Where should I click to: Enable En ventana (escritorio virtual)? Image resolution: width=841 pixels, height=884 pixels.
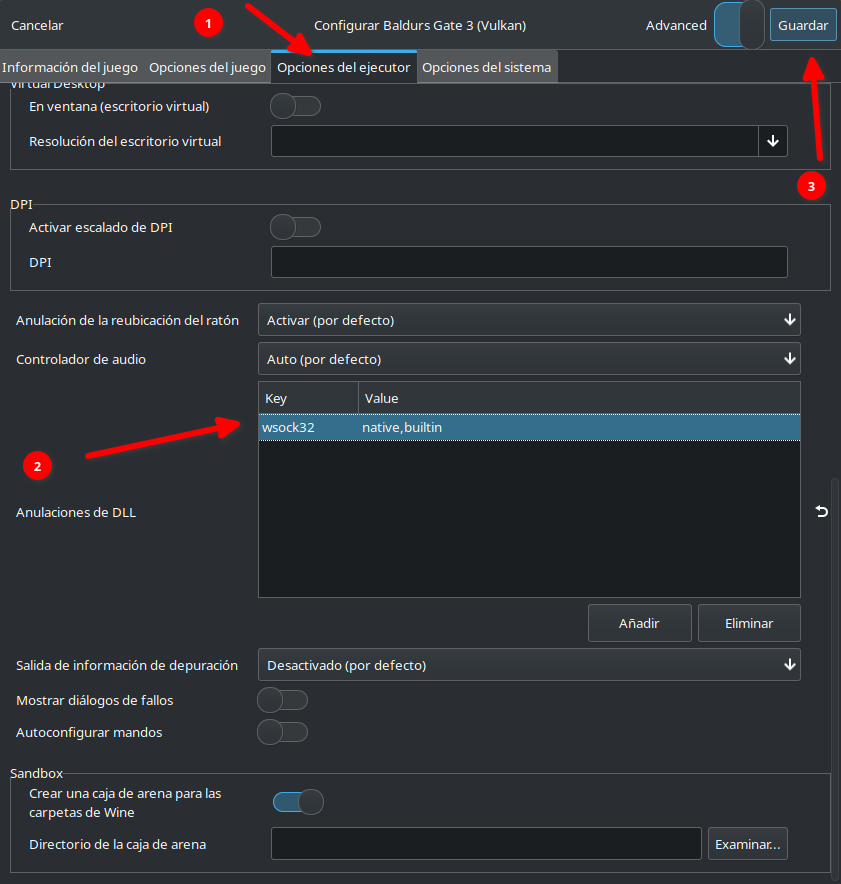tap(295, 106)
